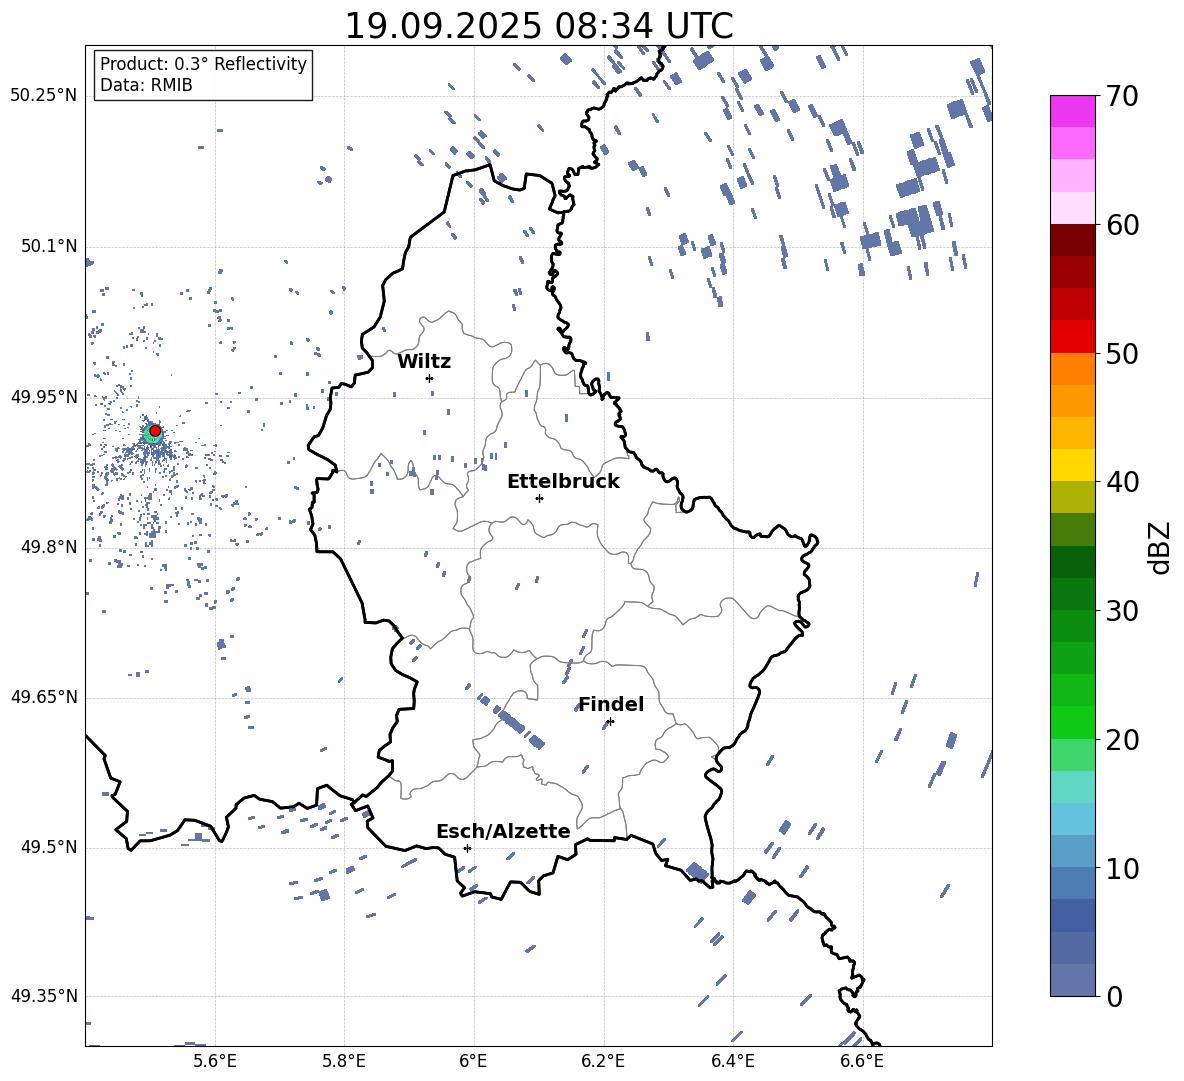Click the 6.6°E longitude label
The height and width of the screenshot is (1081, 1184).
tap(862, 1061)
